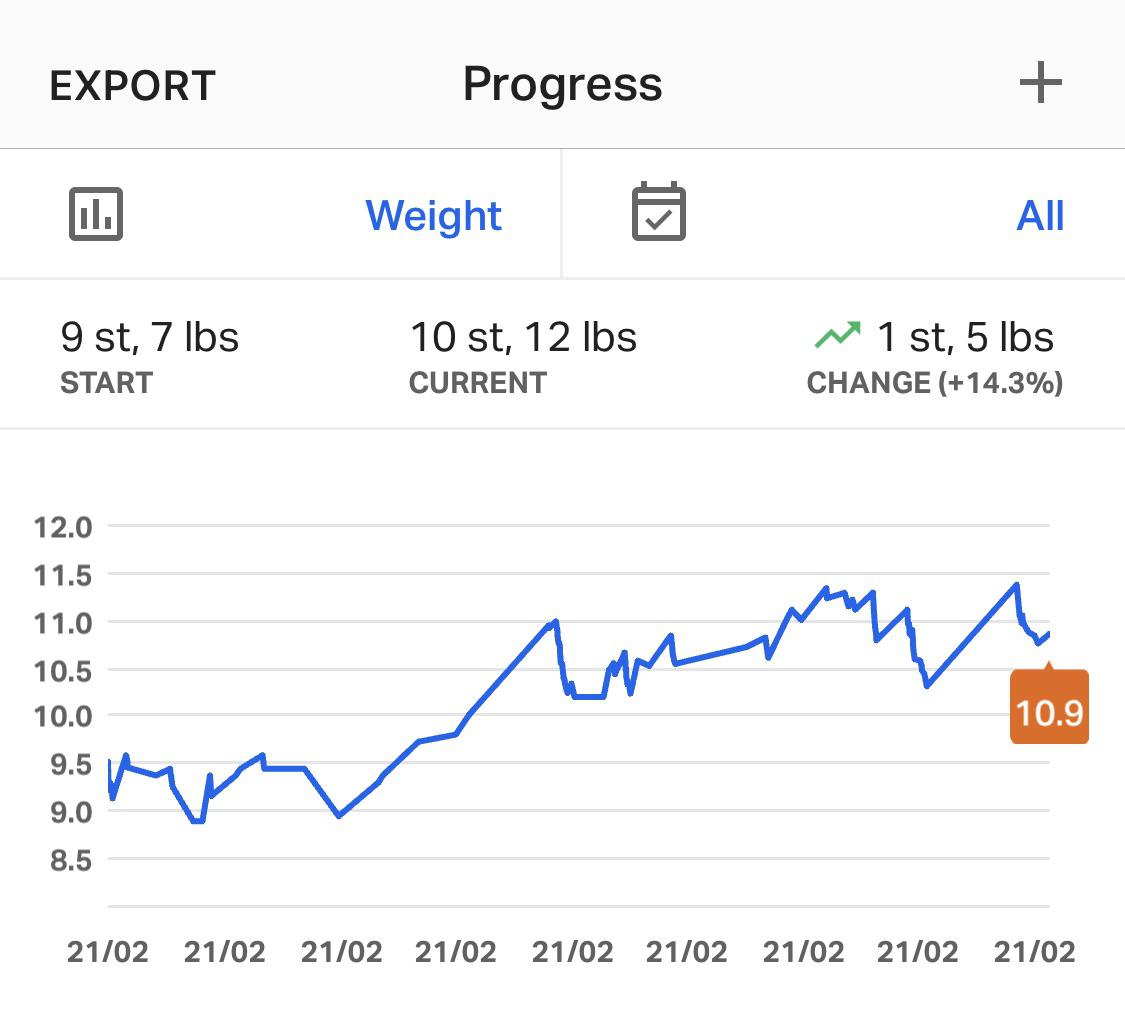Click the CURRENT weight 10 st 12 lbs
Screen dimensions: 1125x1014
click(x=522, y=337)
